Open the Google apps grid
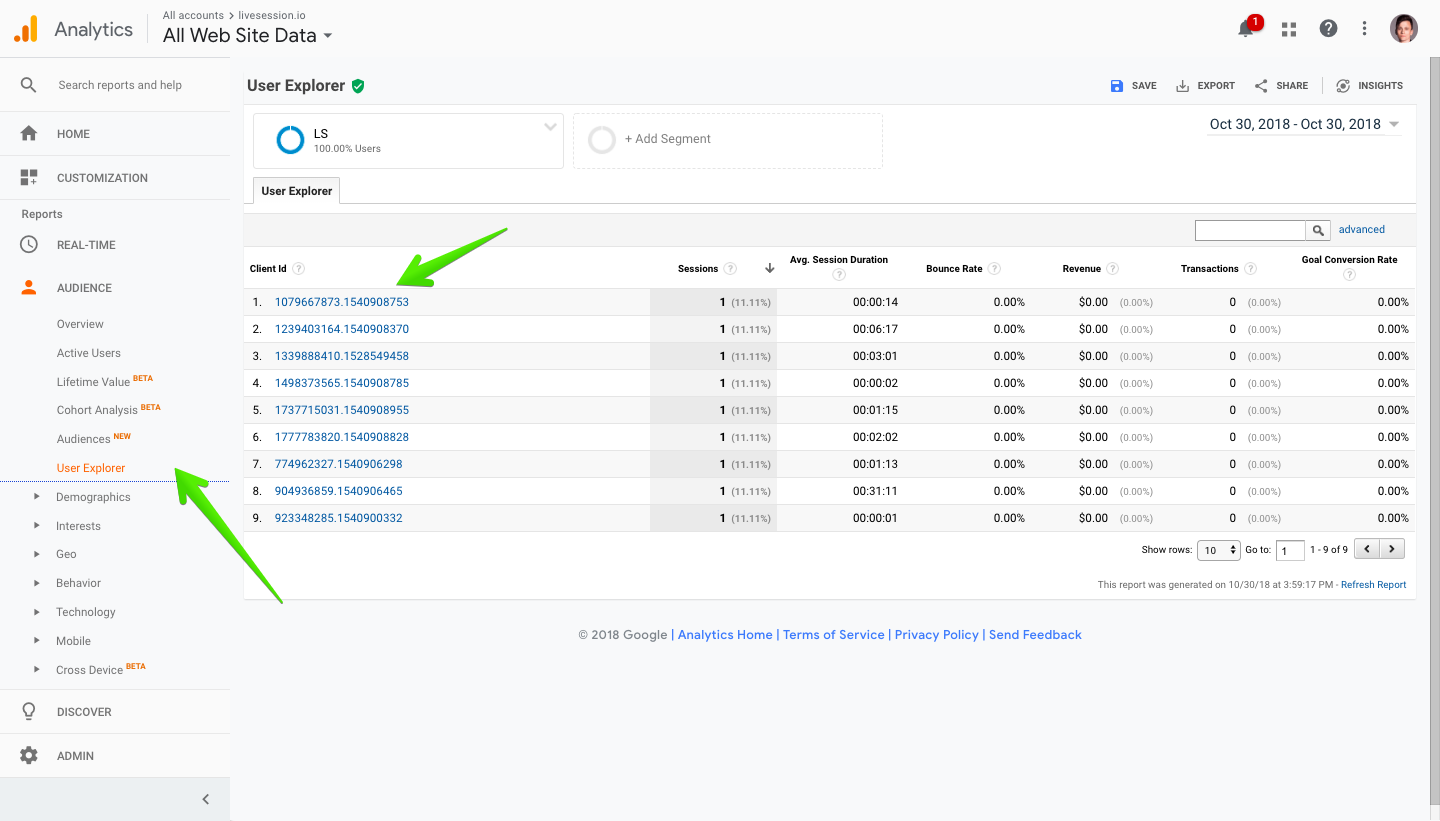1440x821 pixels. coord(1288,28)
